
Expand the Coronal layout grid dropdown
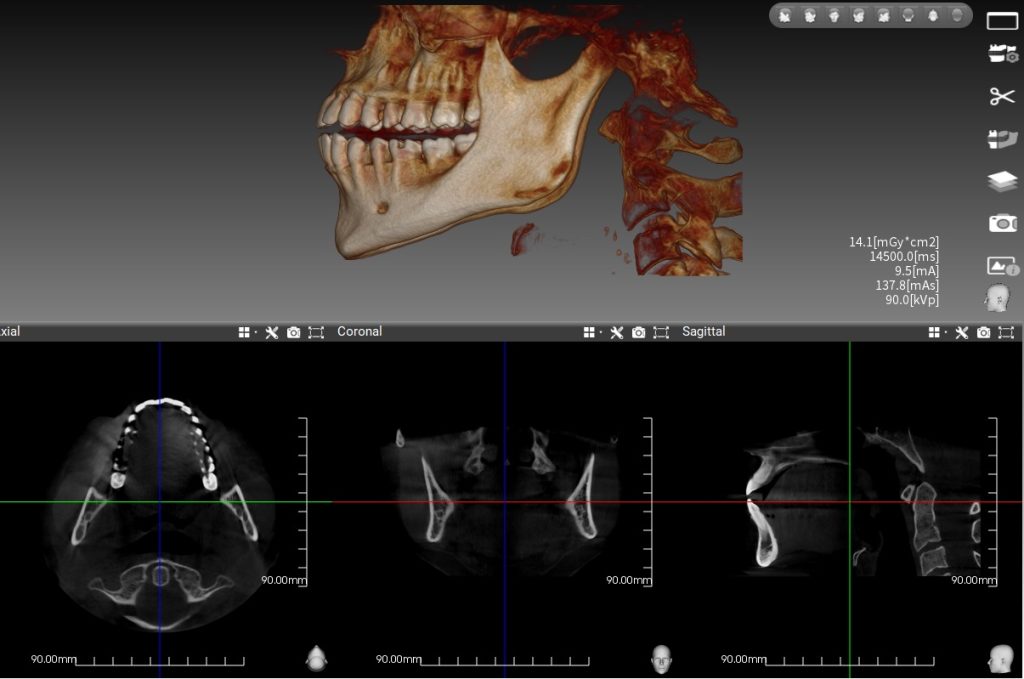click(x=592, y=332)
